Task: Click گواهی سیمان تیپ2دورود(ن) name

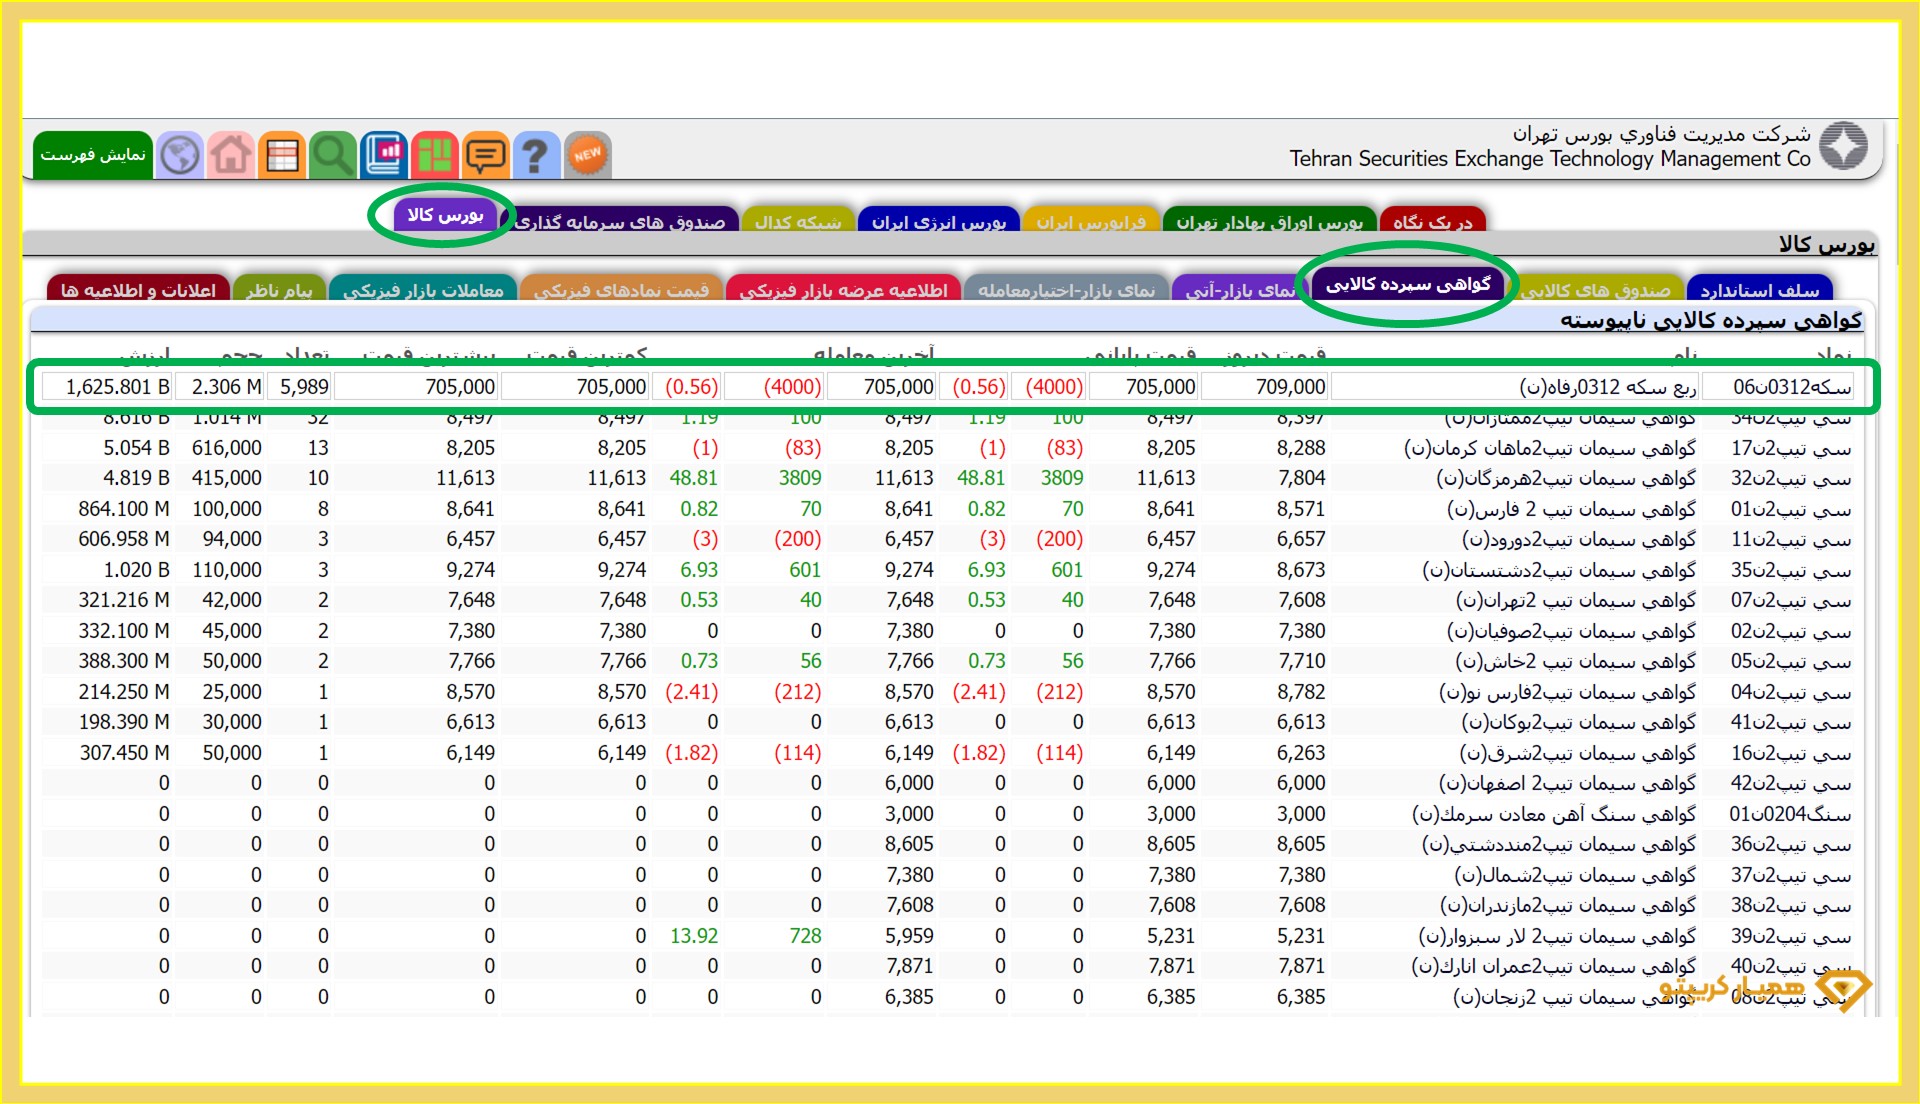Action: pos(1579,539)
